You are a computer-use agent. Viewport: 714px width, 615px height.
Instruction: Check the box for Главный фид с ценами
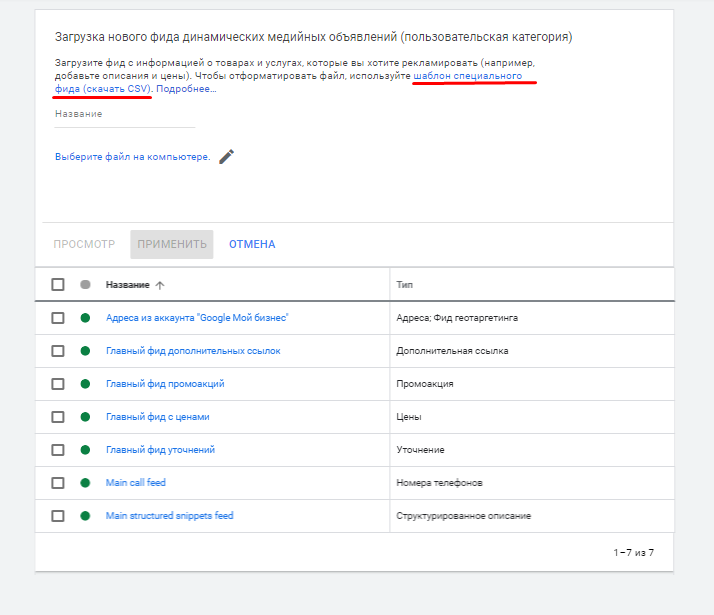tap(58, 417)
